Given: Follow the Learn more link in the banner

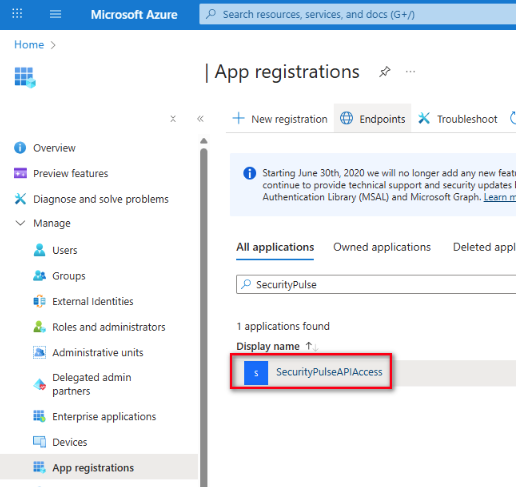Looking at the screenshot, I should click(x=500, y=197).
